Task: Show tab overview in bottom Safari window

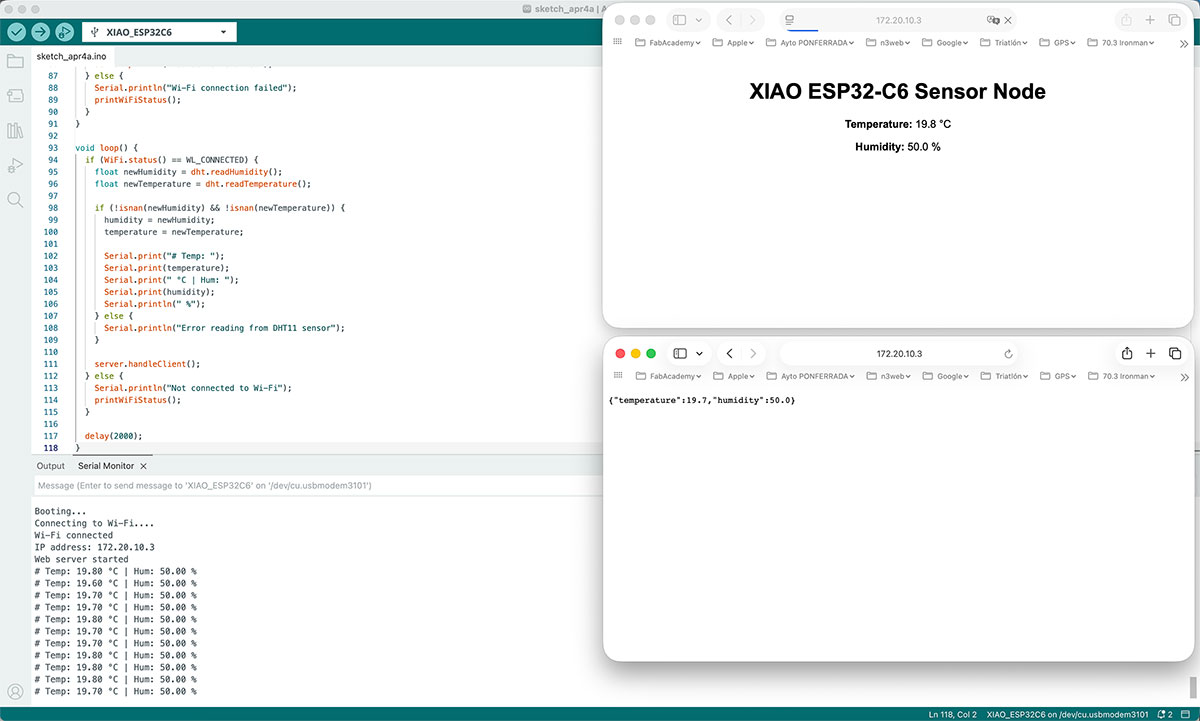Action: tap(1175, 353)
